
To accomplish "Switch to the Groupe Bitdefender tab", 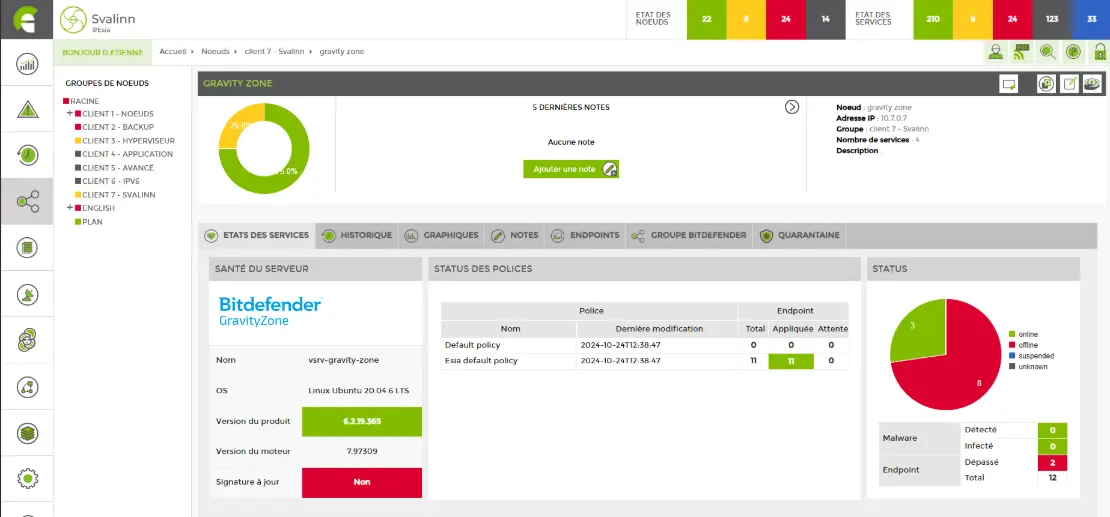I will (689, 235).
